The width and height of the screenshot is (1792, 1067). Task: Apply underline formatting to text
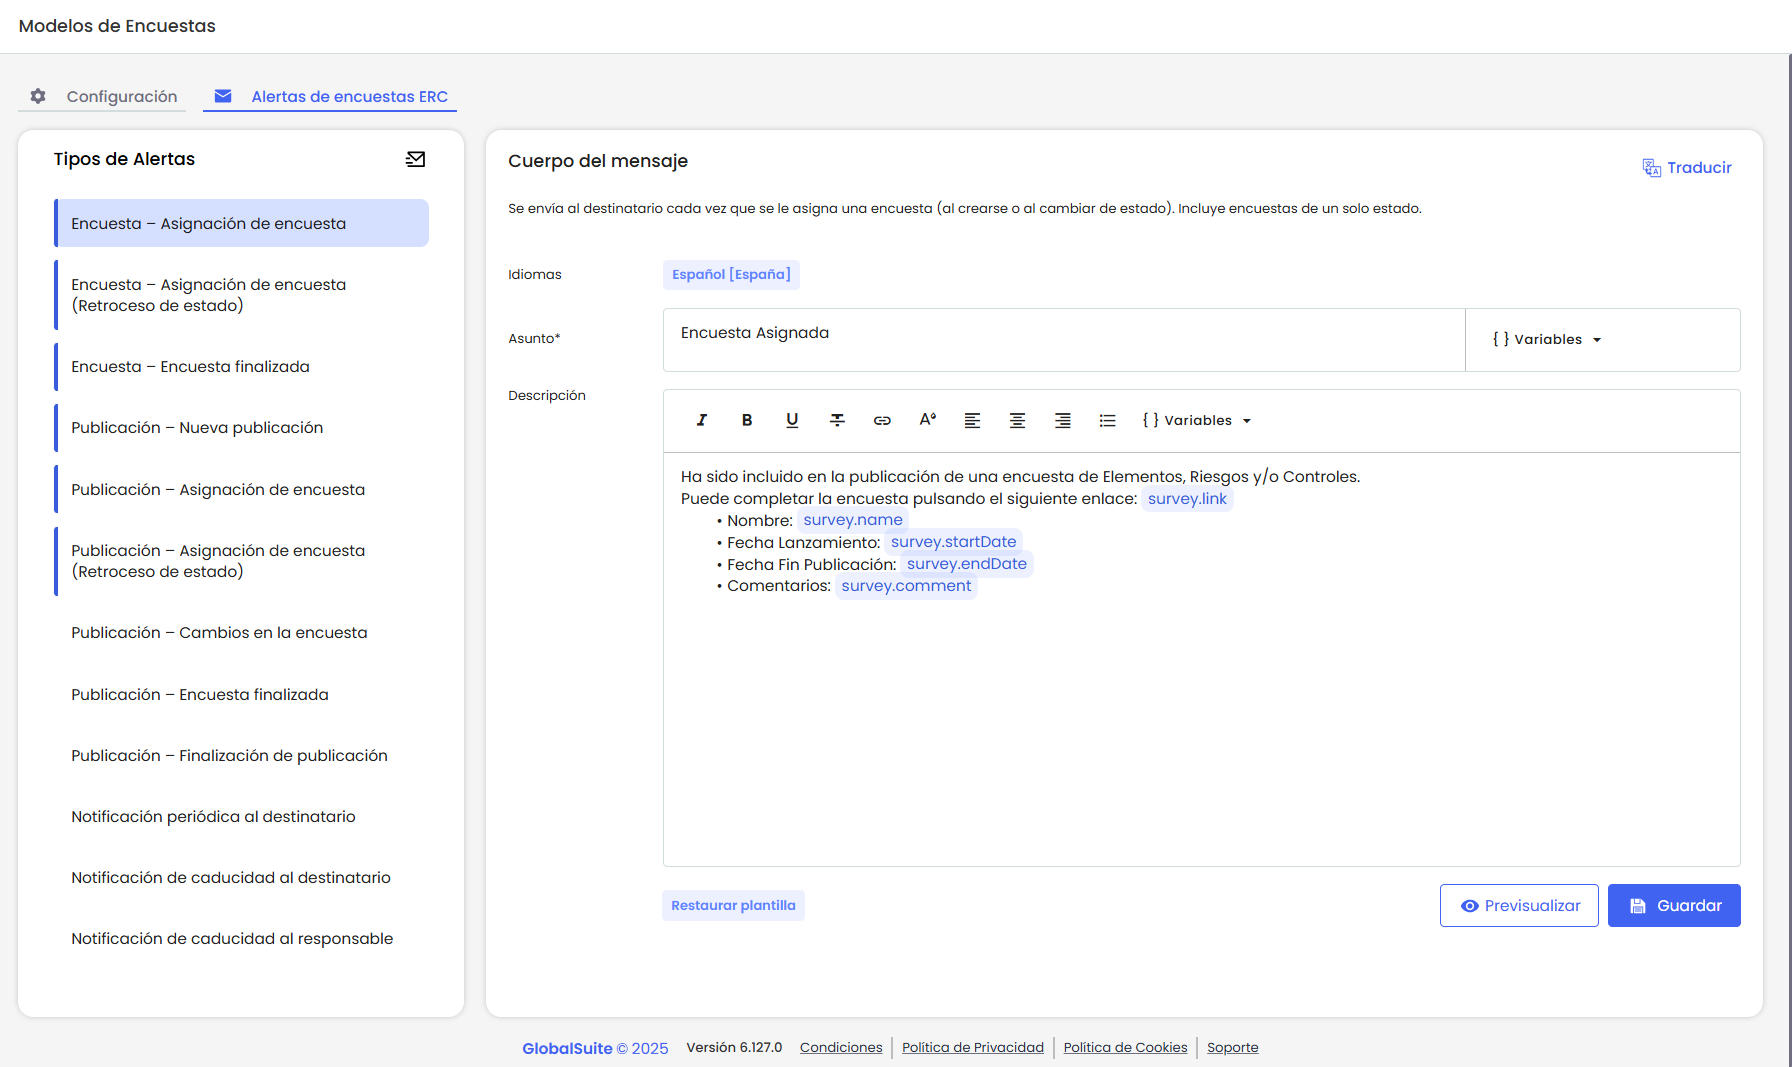(792, 420)
